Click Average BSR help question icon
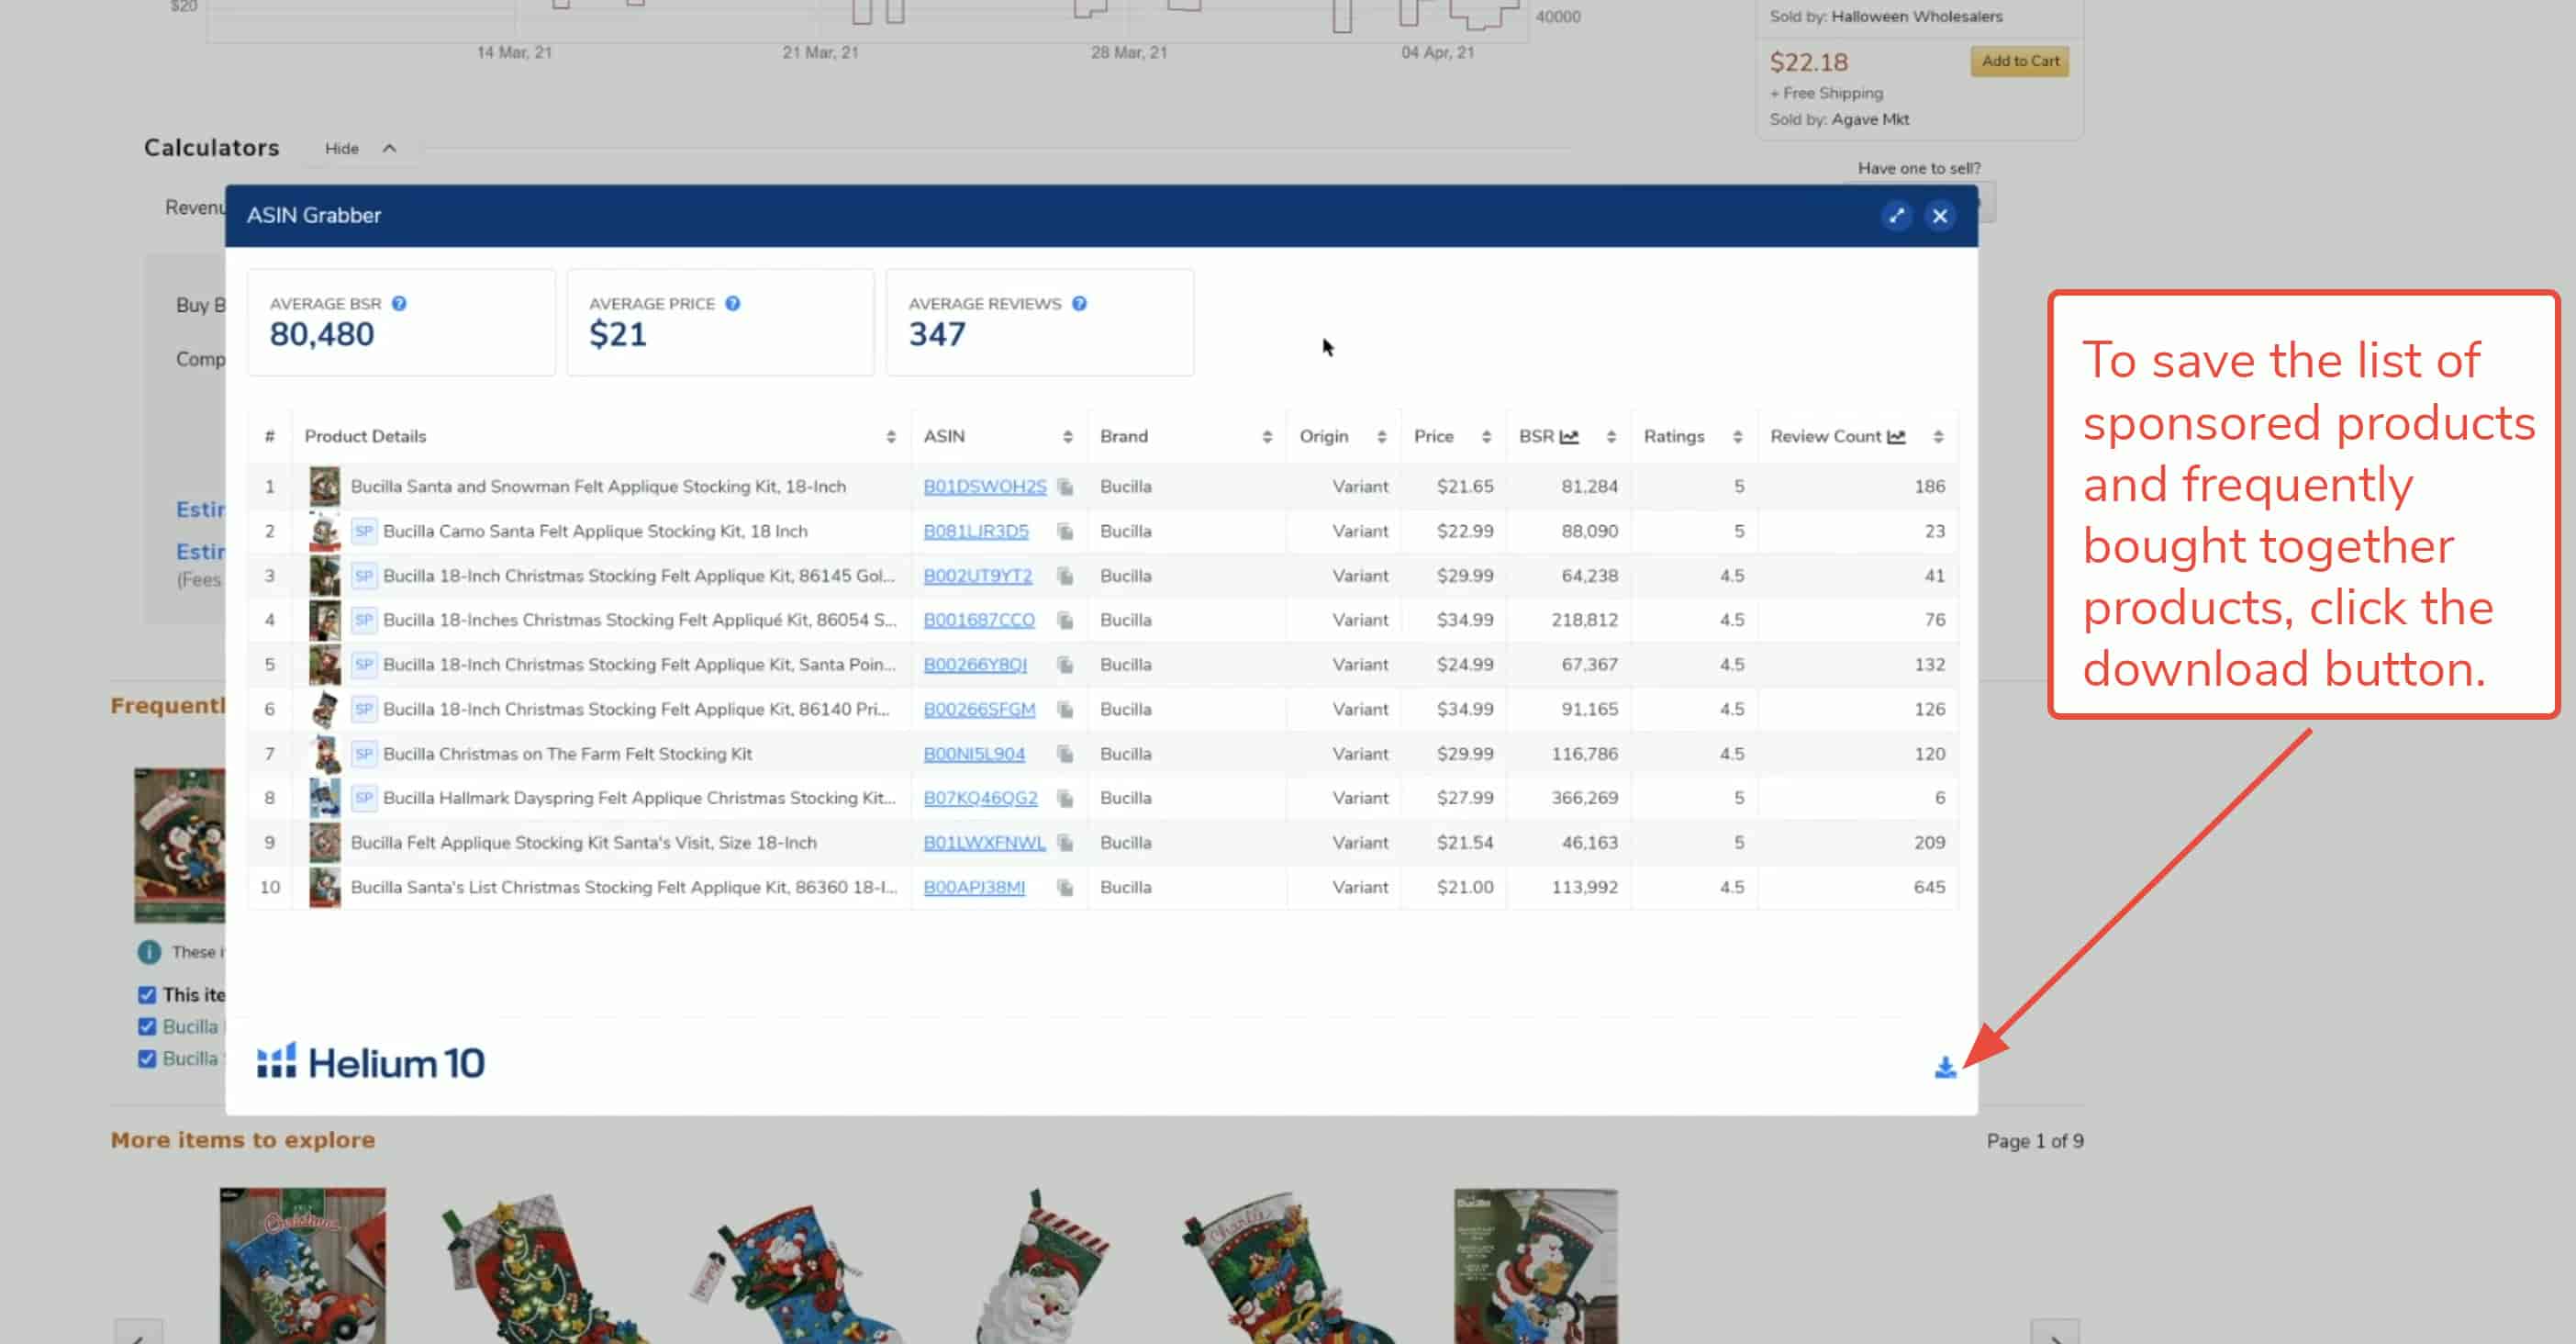2576x1344 pixels. (x=399, y=303)
